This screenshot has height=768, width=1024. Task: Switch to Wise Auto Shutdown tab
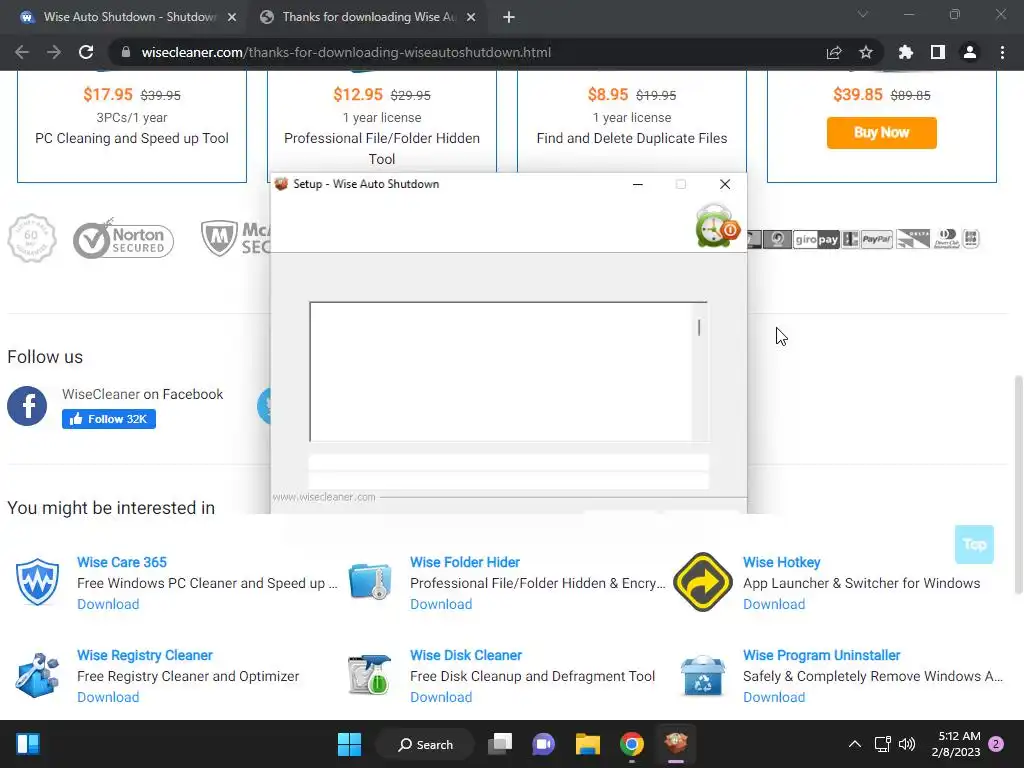click(129, 17)
